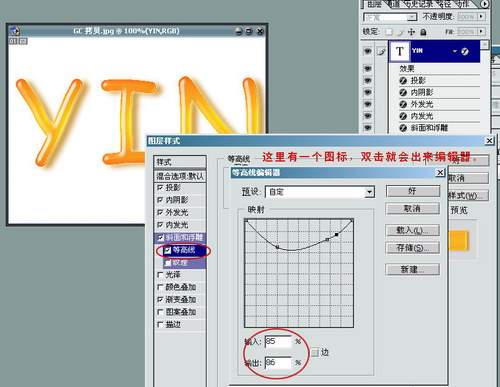Click the 输入 percentage field
The height and width of the screenshot is (387, 500).
pyautogui.click(x=278, y=341)
